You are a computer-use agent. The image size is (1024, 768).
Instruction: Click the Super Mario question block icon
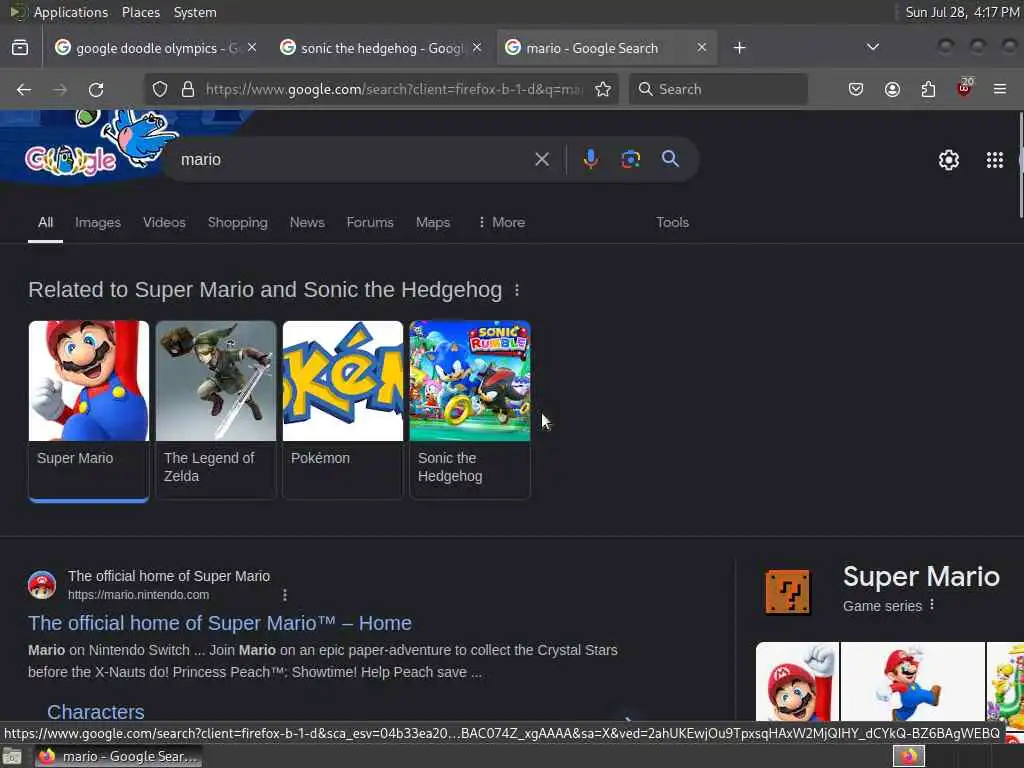tap(788, 592)
